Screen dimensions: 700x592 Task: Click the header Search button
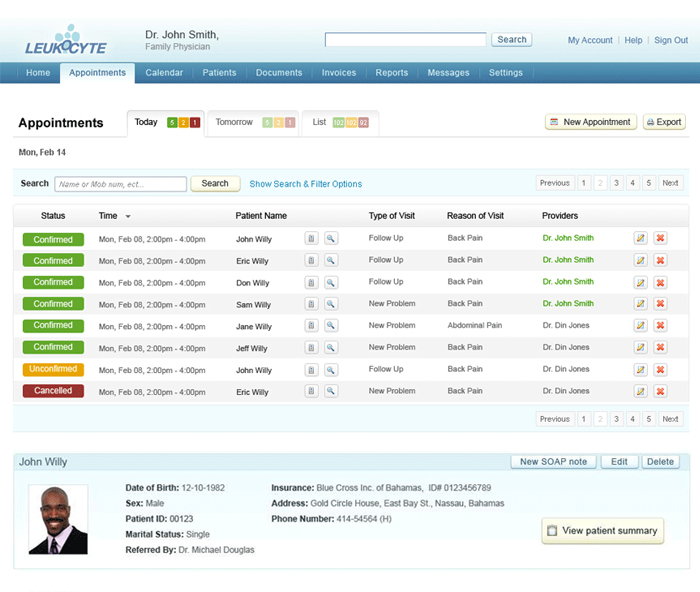(x=512, y=39)
